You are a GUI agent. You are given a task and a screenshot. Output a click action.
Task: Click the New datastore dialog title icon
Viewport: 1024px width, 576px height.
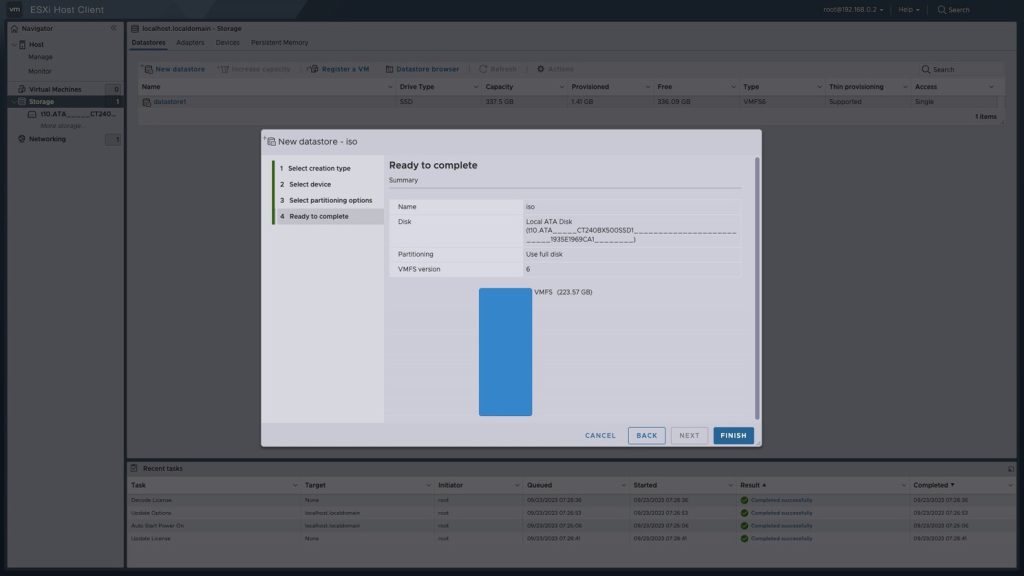[270, 141]
